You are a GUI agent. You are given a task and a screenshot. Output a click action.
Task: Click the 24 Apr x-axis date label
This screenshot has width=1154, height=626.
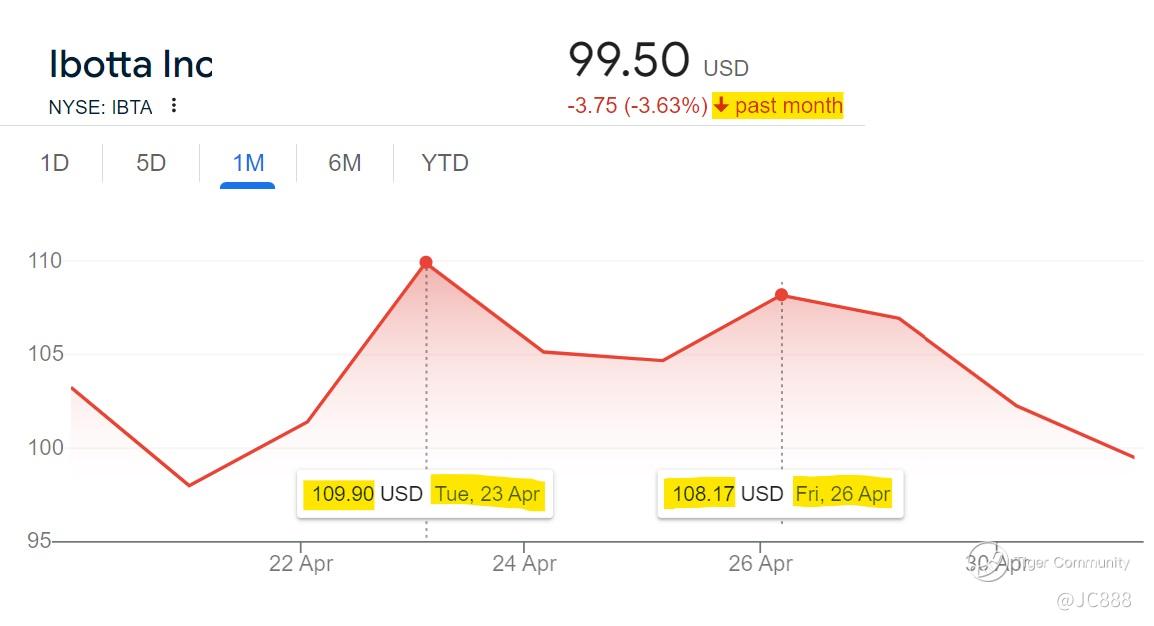pyautogui.click(x=524, y=564)
